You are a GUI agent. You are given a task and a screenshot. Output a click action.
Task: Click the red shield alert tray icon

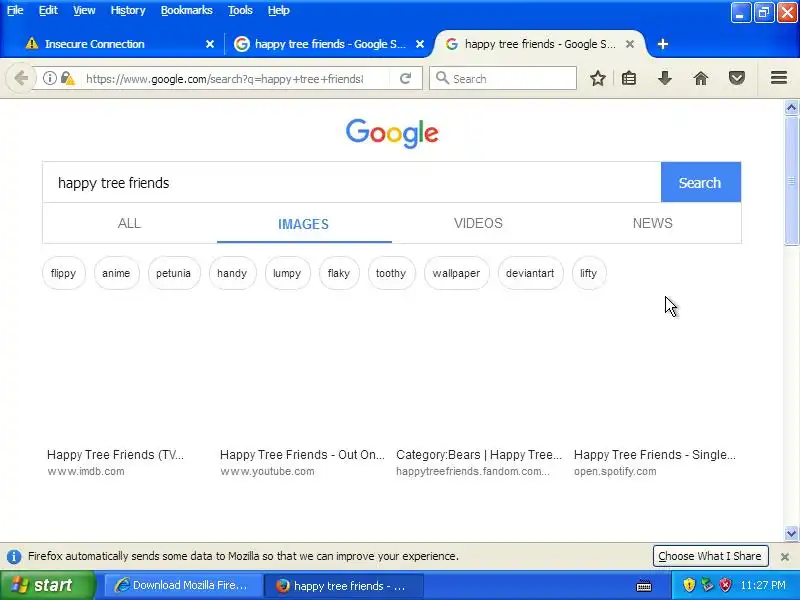coord(725,585)
